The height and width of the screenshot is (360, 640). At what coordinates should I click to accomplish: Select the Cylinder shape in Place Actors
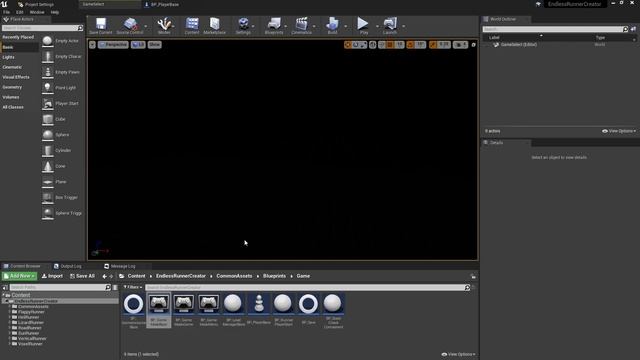pyautogui.click(x=61, y=150)
